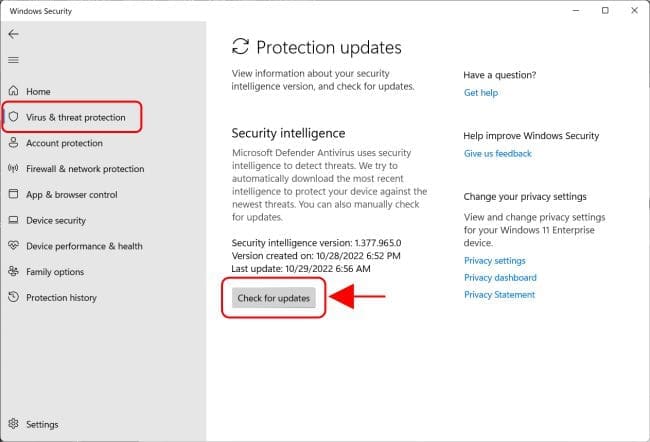Click the Give us feedback link
Image resolution: width=650 pixels, height=442 pixels.
coord(498,154)
